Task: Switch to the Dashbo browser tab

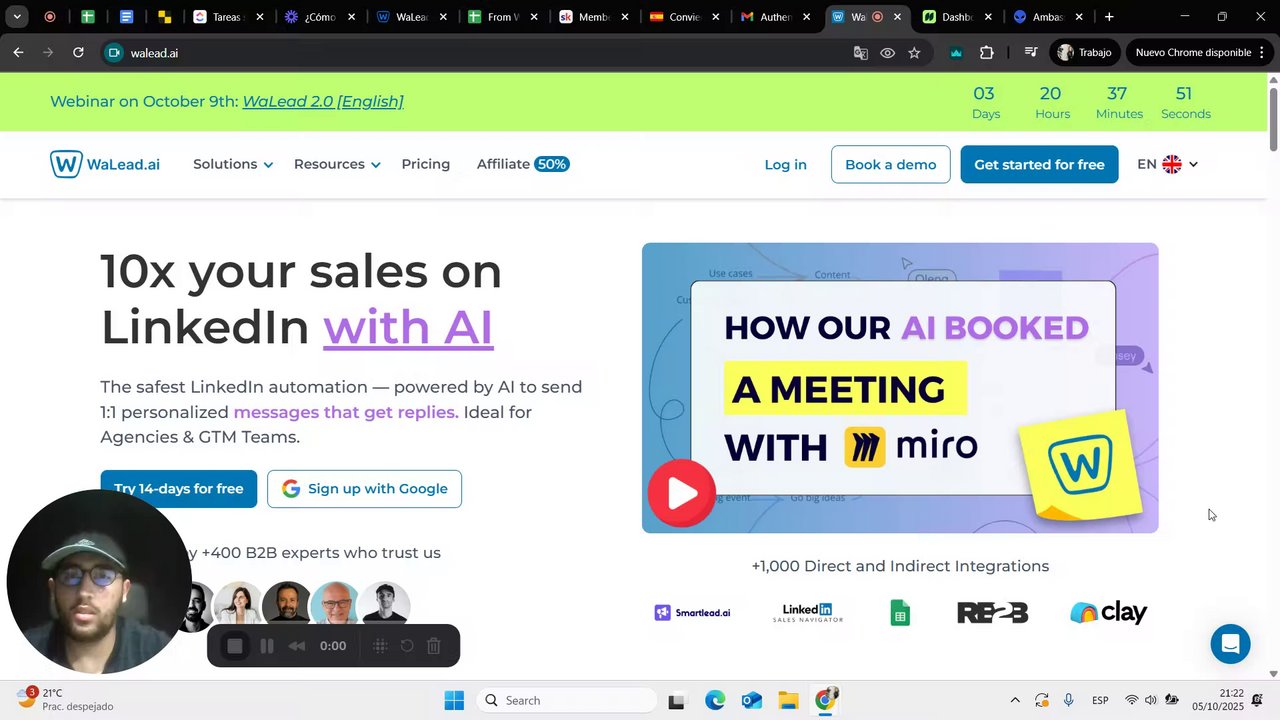Action: click(956, 17)
